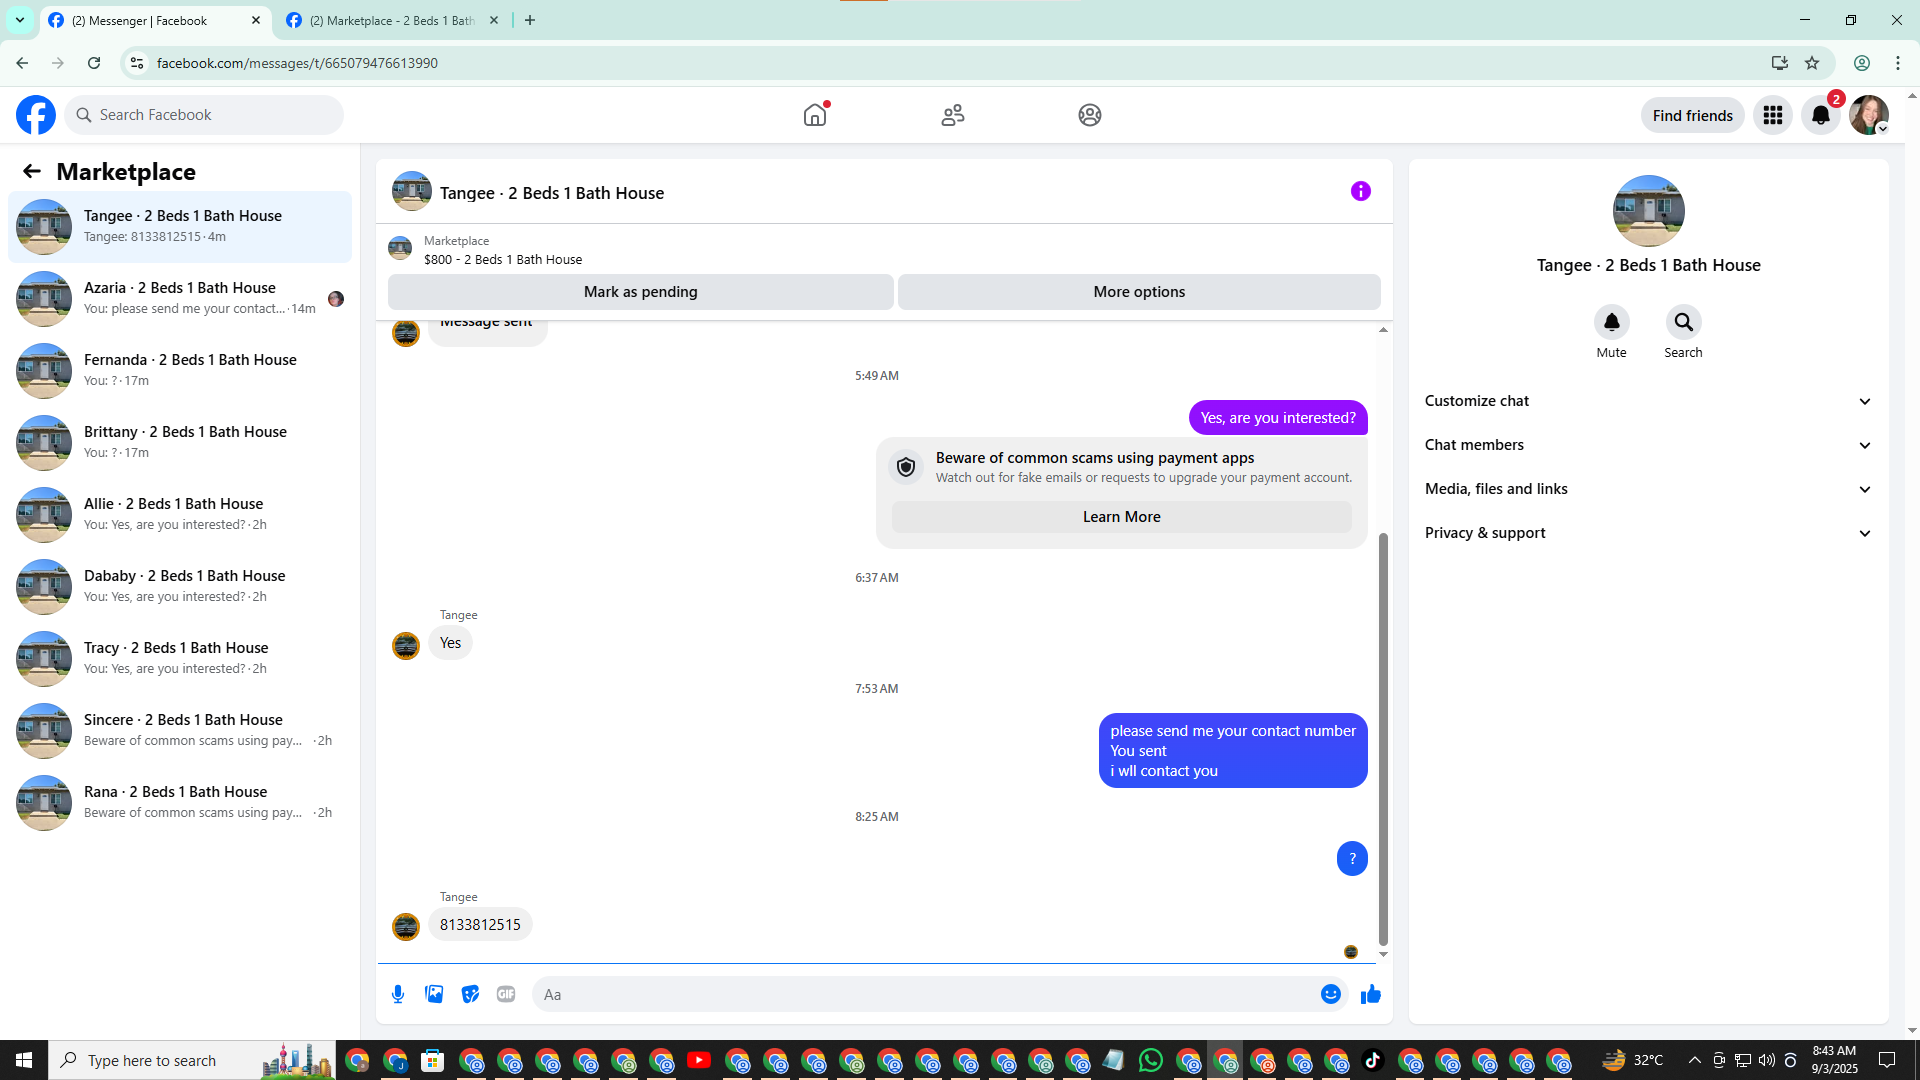The width and height of the screenshot is (1920, 1080).
Task: Select the Tangee conversation in the list
Action: coord(180,226)
